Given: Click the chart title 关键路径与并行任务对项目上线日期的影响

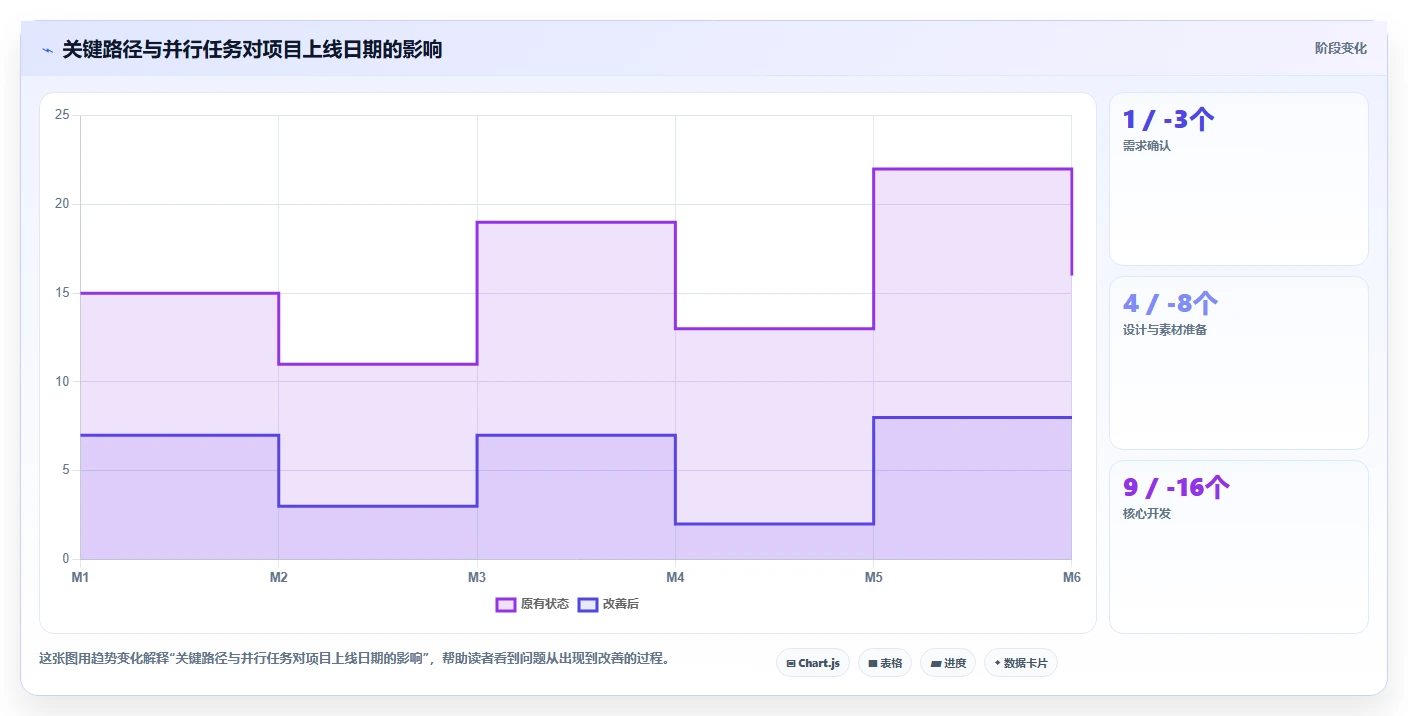Looking at the screenshot, I should [x=252, y=49].
